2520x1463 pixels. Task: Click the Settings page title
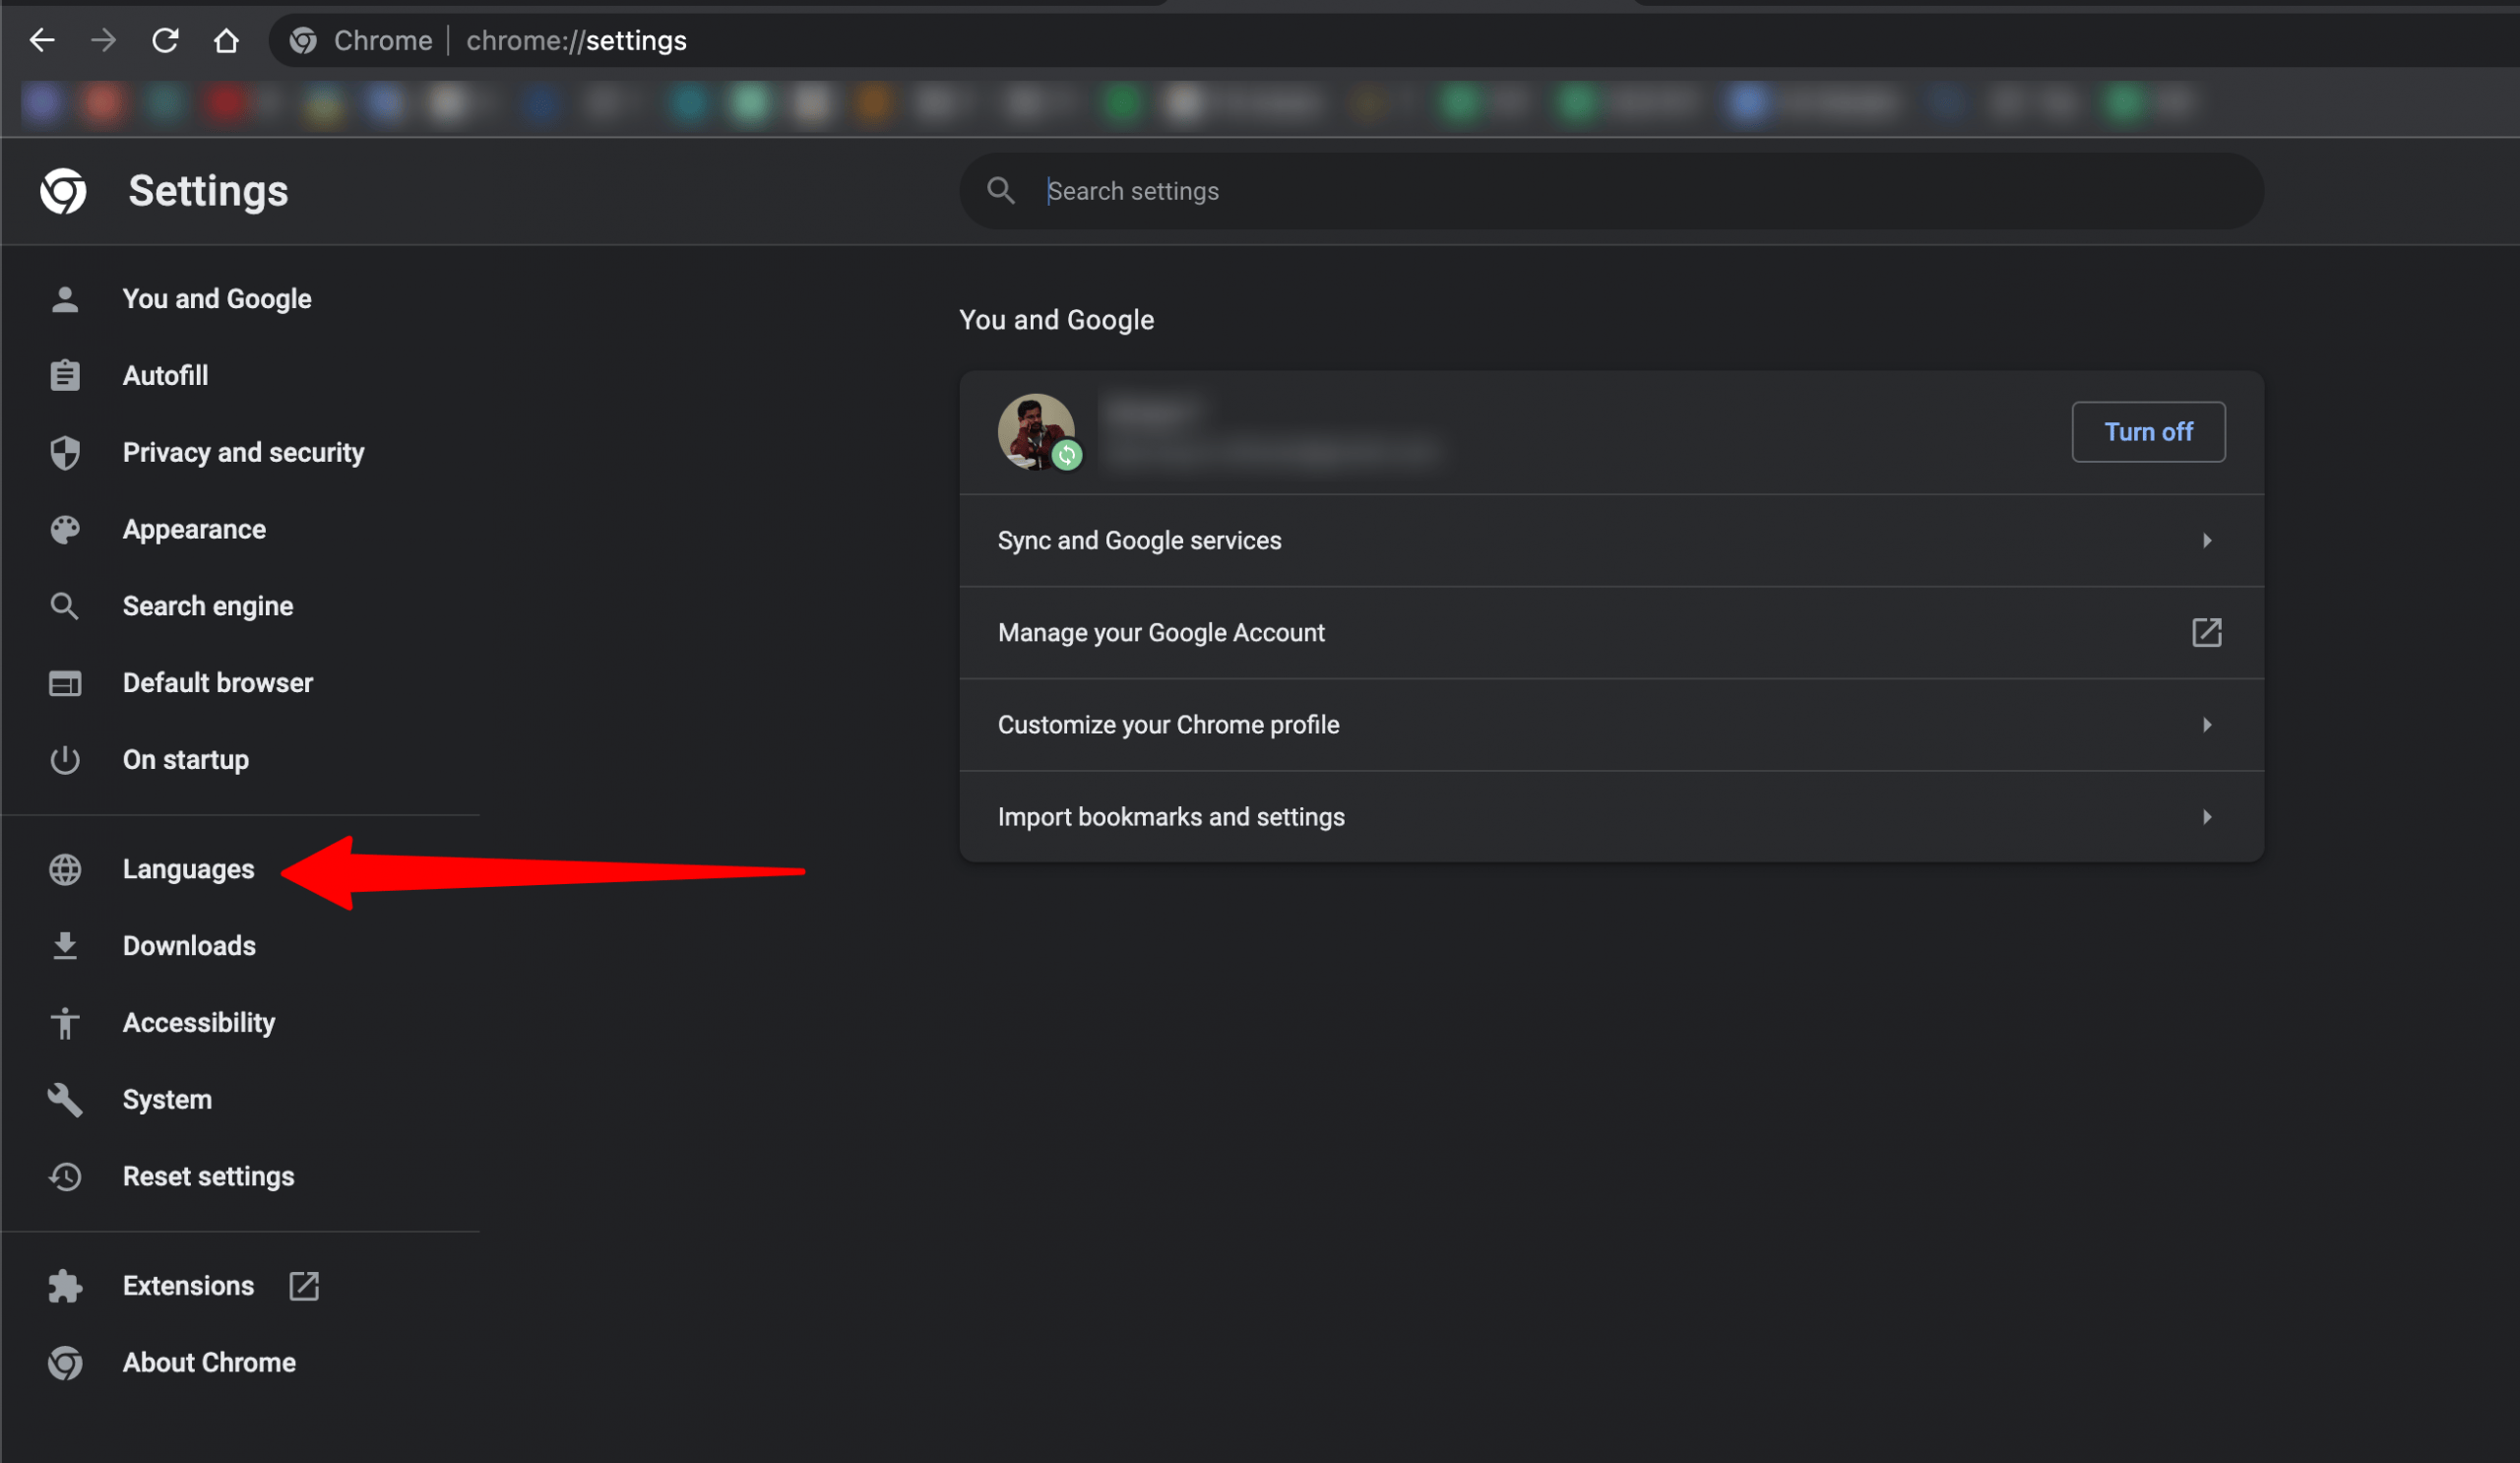coord(208,190)
